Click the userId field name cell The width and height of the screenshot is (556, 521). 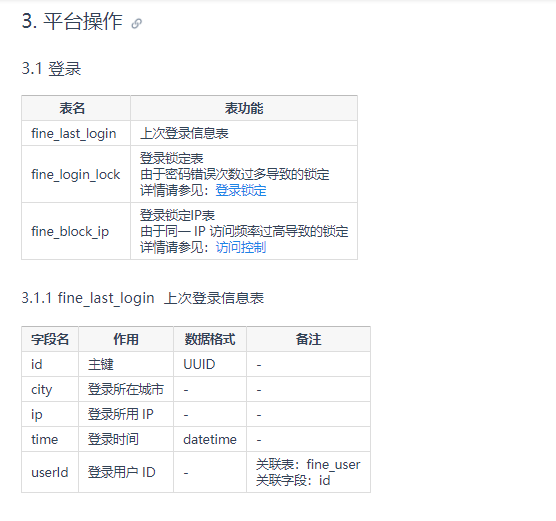click(x=50, y=472)
